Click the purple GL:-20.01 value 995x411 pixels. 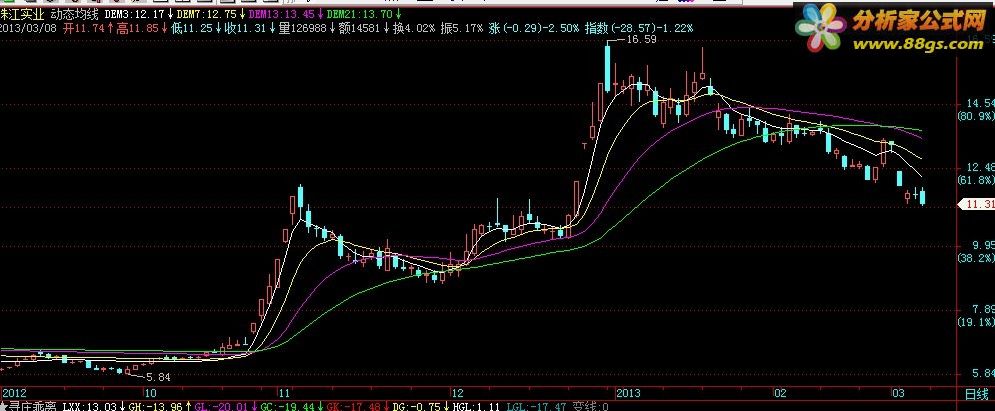pos(223,407)
